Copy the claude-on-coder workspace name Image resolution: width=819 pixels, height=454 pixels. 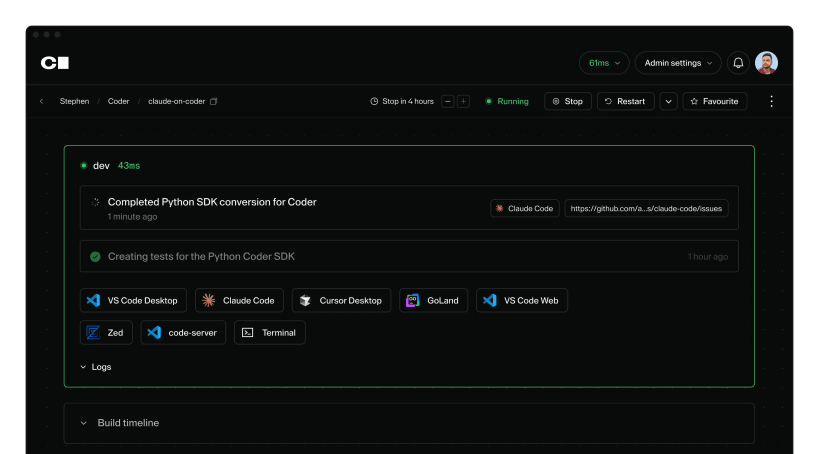click(x=214, y=101)
